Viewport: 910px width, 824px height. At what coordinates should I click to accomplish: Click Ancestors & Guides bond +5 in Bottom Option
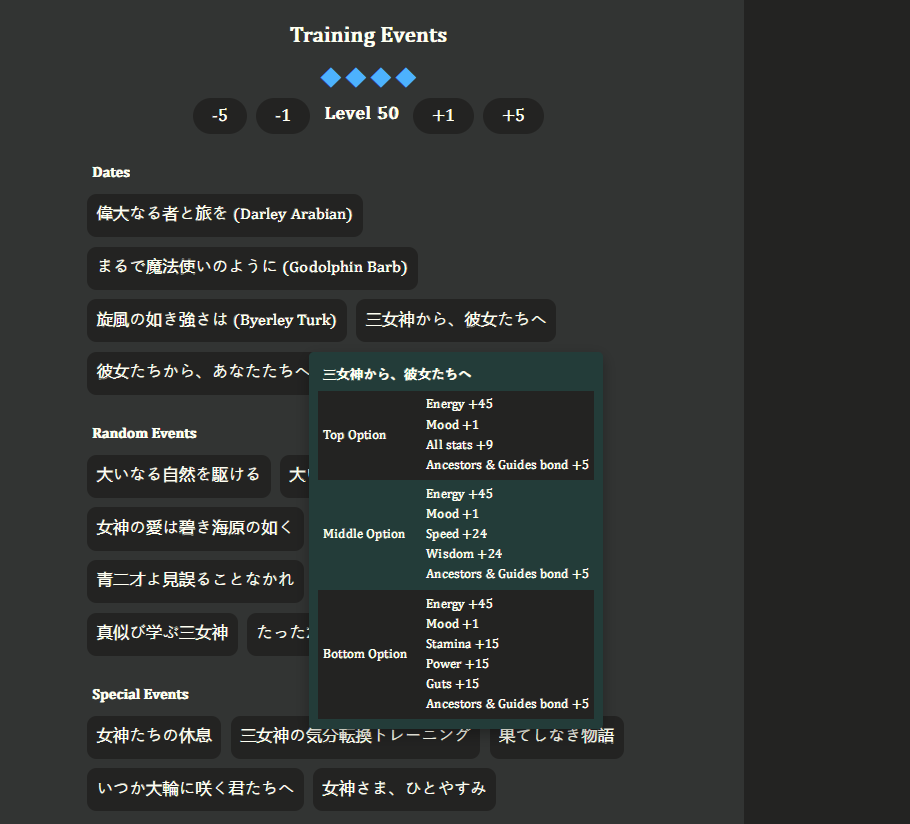click(507, 704)
